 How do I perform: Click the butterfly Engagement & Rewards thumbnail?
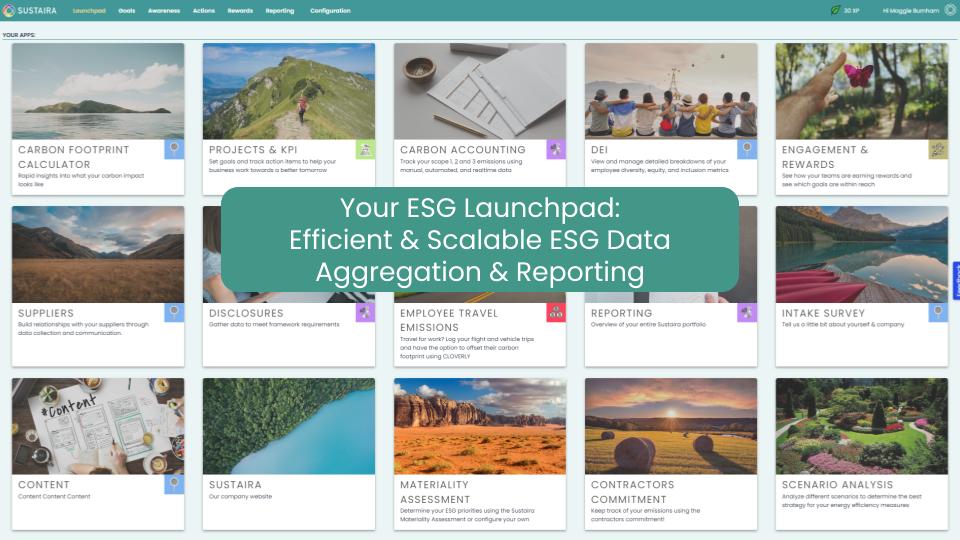tap(862, 91)
